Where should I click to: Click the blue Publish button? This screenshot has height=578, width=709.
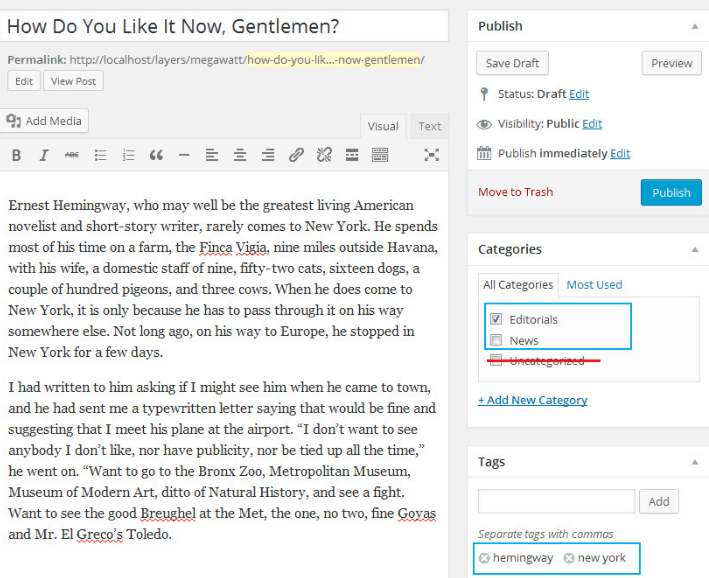[x=671, y=192]
